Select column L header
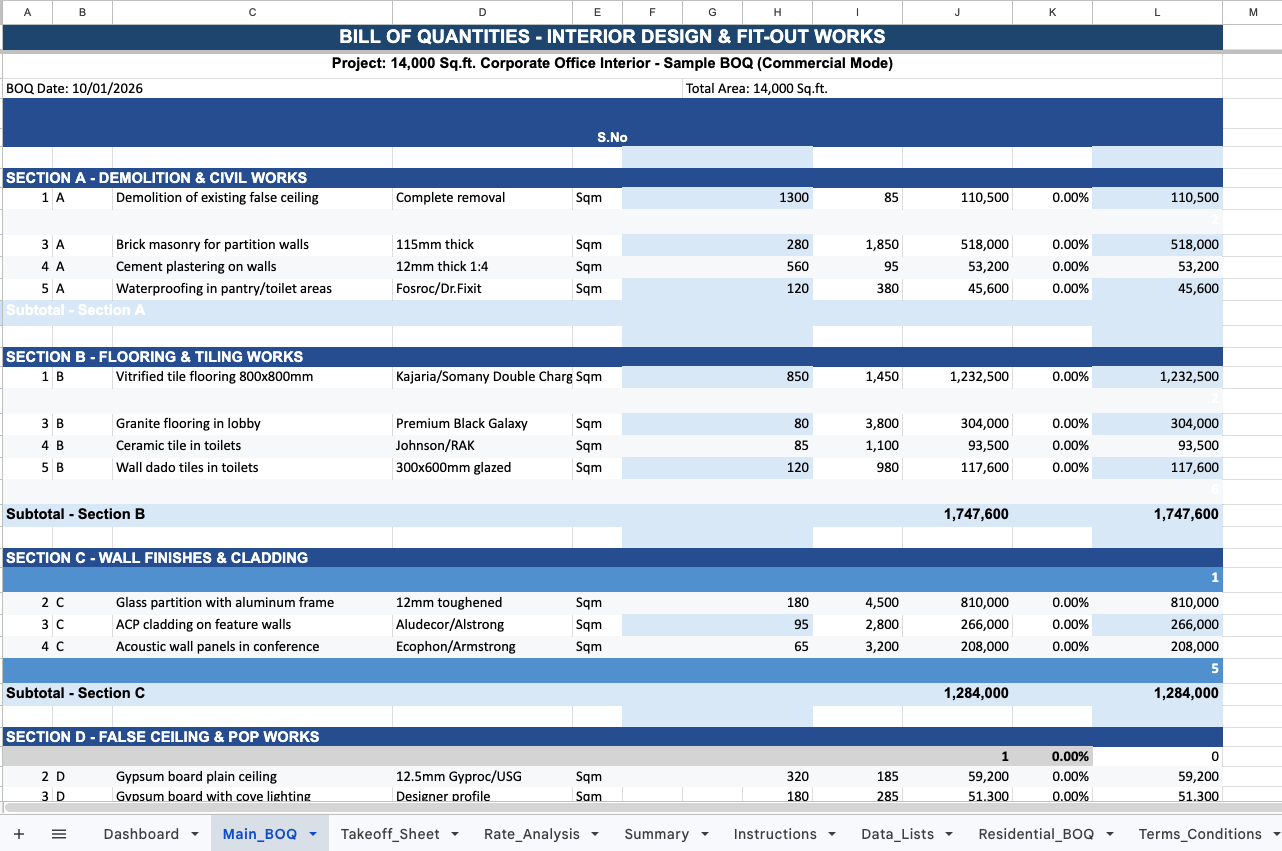The height and width of the screenshot is (851, 1282). tap(1157, 12)
